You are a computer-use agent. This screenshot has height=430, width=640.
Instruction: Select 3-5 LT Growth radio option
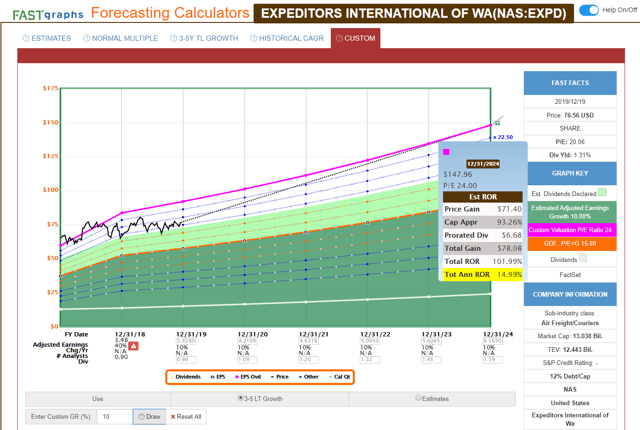pyautogui.click(x=240, y=397)
